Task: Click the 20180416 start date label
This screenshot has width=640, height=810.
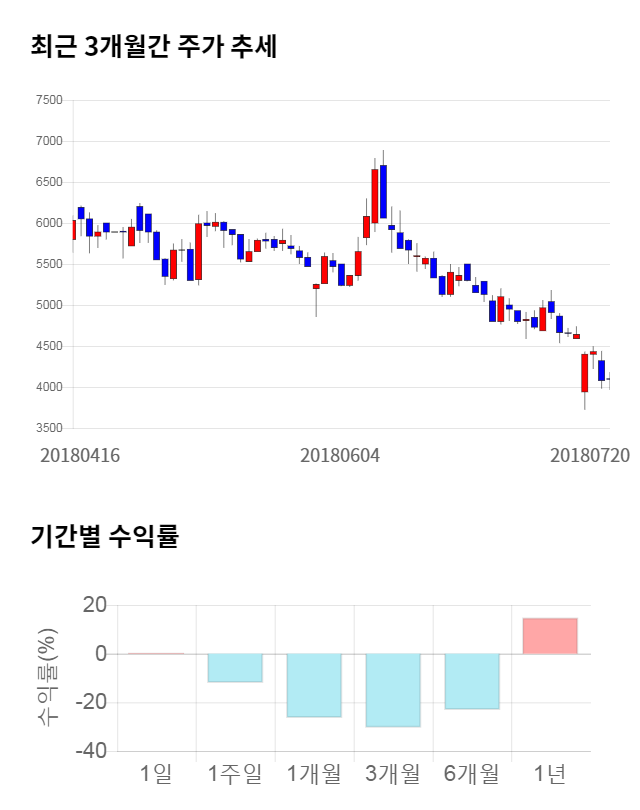Action: coord(80,455)
